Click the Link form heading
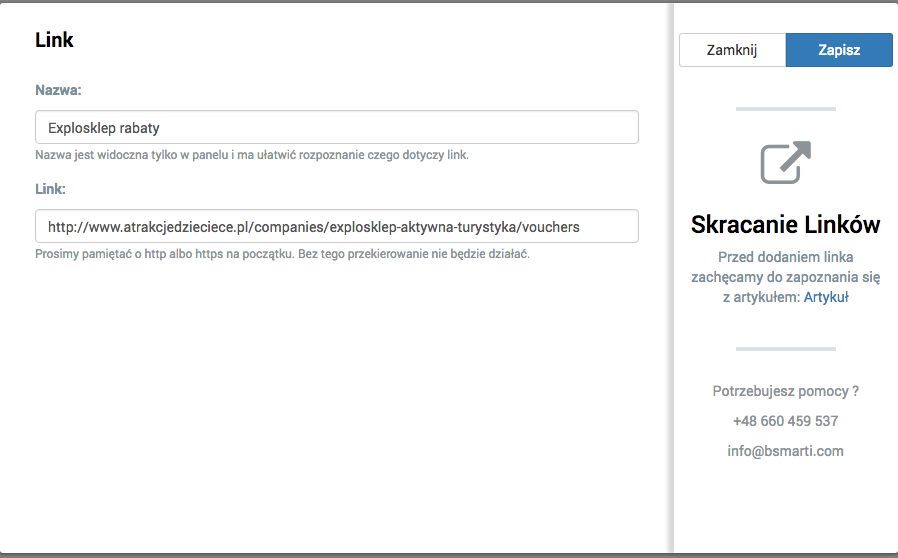The height and width of the screenshot is (558, 898). [54, 40]
